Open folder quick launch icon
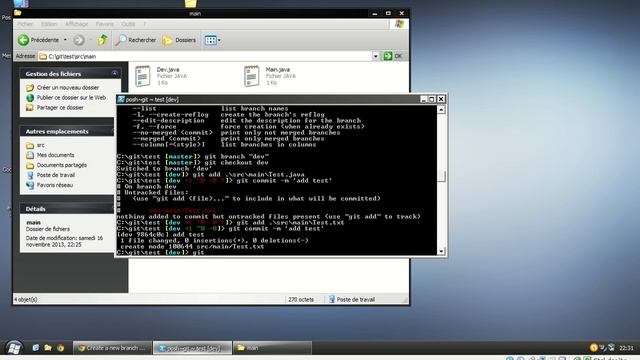This screenshot has width=640, height=360. [x=48, y=348]
